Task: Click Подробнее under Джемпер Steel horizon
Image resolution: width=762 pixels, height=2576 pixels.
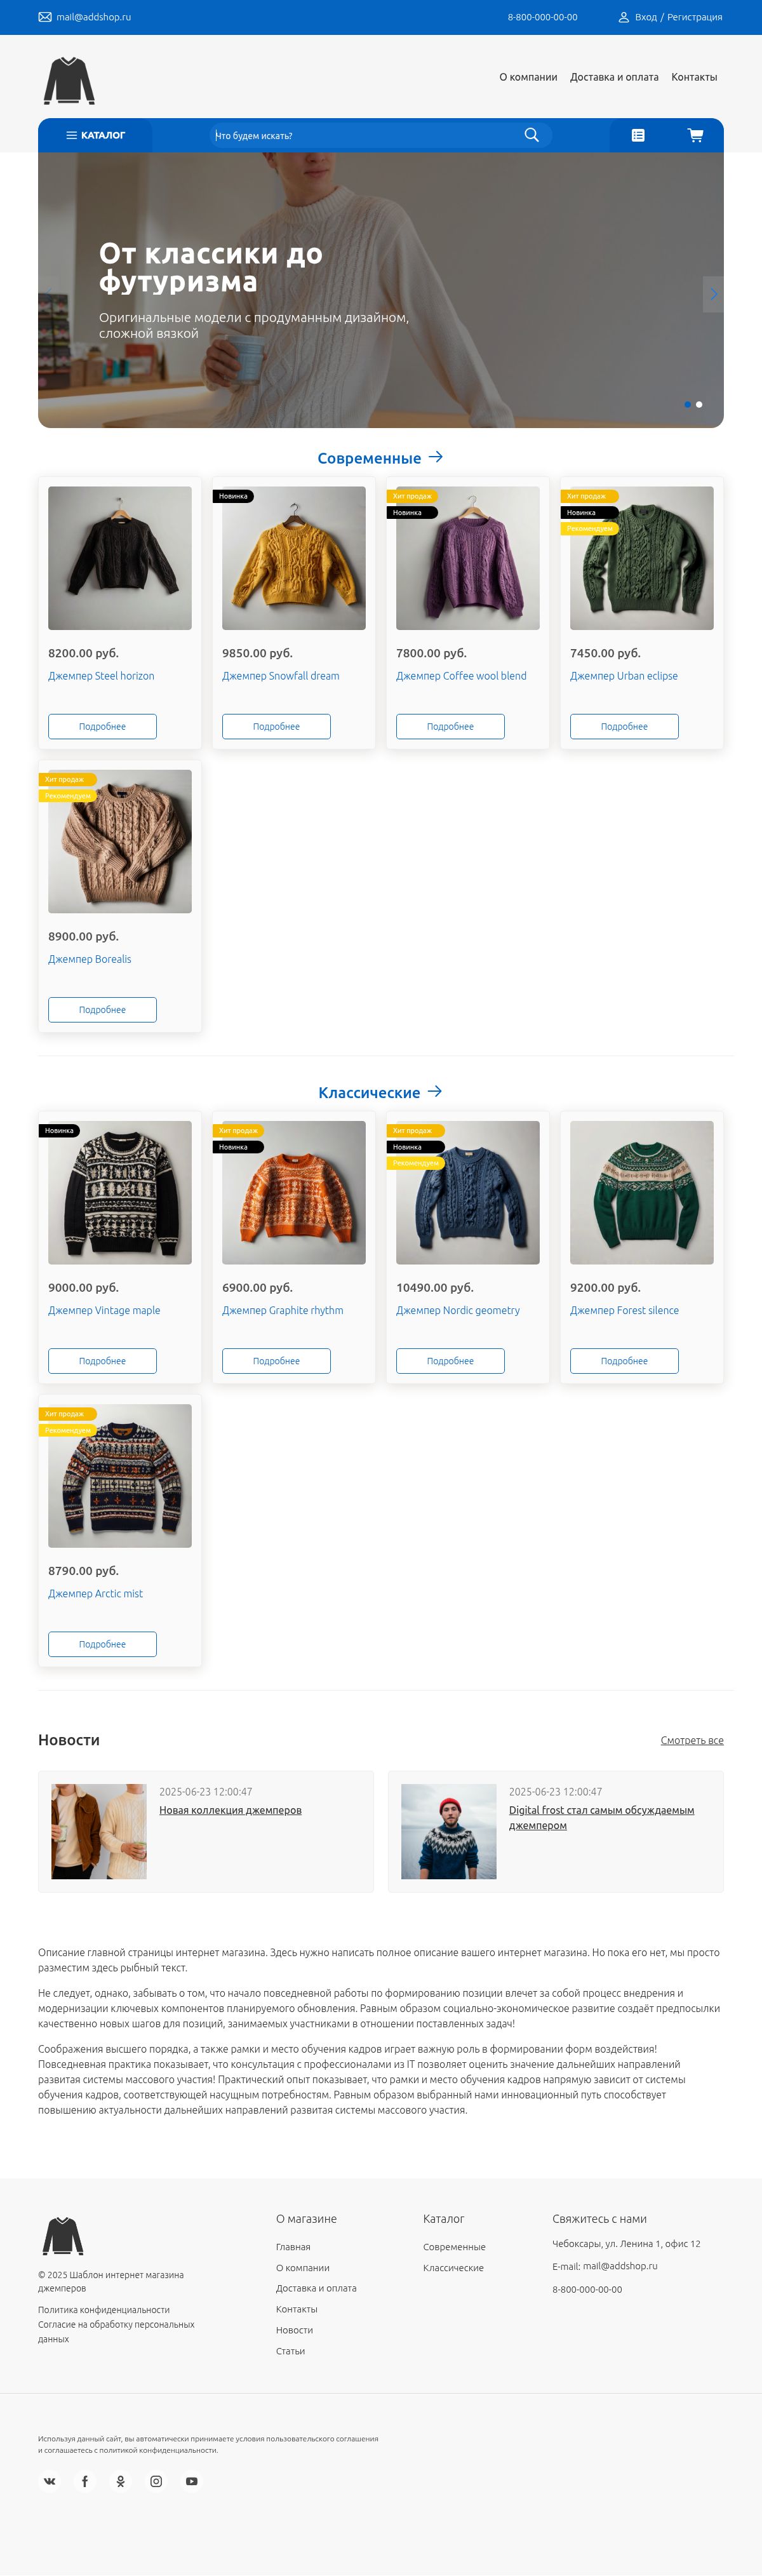Action: [102, 726]
